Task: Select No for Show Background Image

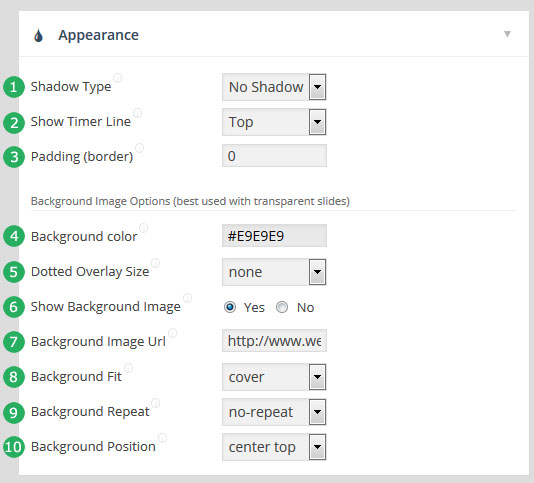Action: click(x=282, y=307)
